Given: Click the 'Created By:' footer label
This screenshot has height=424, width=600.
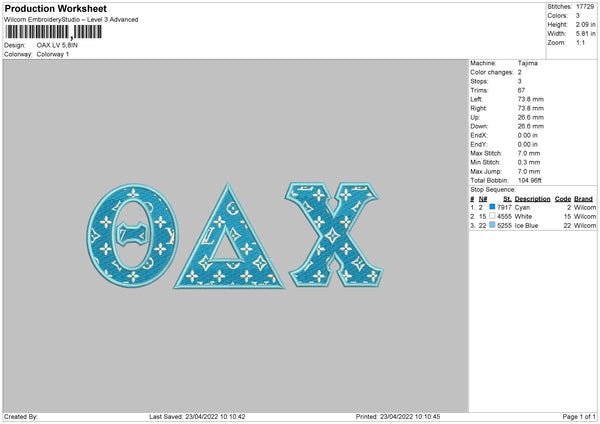Looking at the screenshot, I should pyautogui.click(x=21, y=416).
